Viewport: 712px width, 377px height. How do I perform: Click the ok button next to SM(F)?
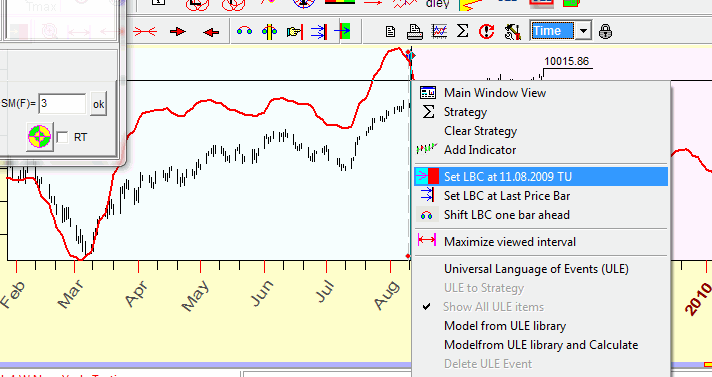[98, 104]
